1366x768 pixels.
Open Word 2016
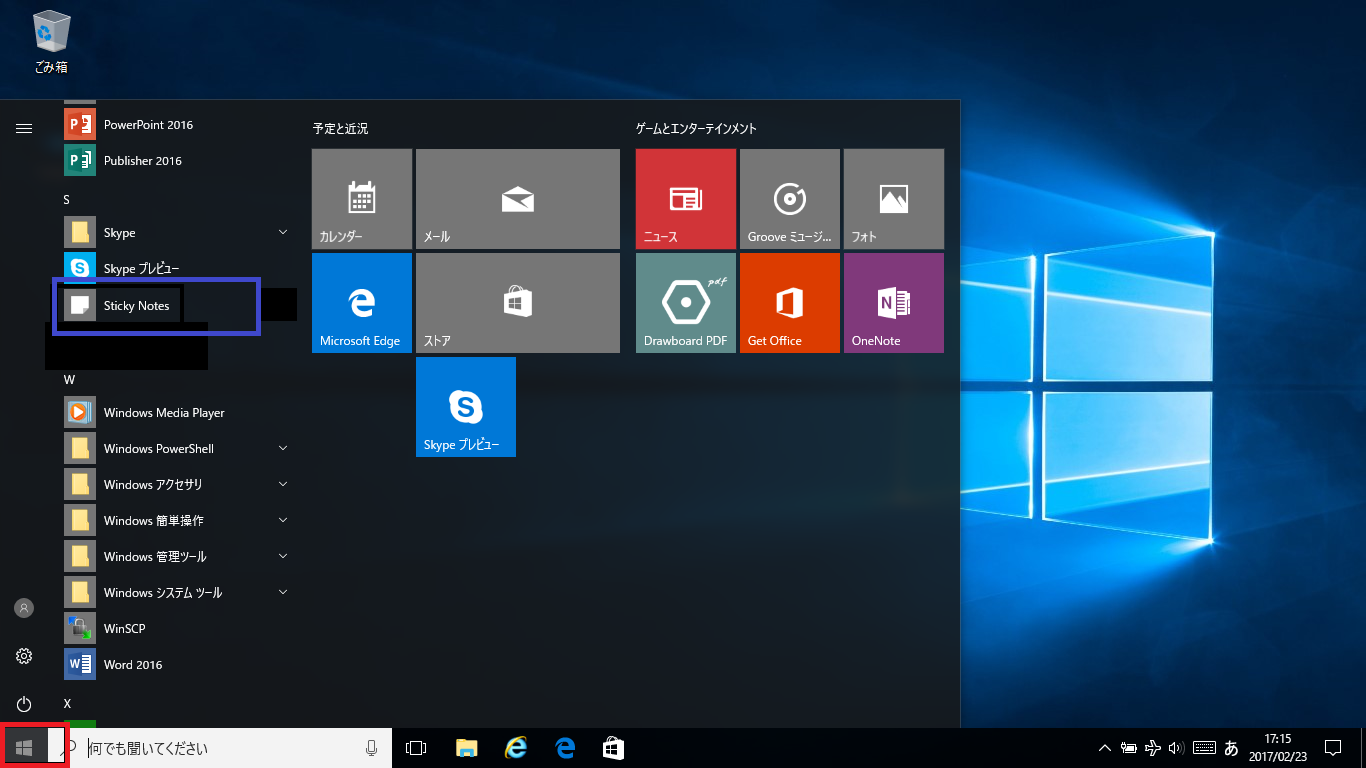(x=176, y=665)
